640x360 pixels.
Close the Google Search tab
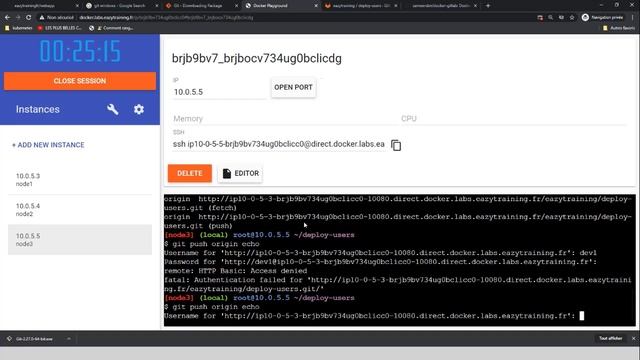(157, 6)
